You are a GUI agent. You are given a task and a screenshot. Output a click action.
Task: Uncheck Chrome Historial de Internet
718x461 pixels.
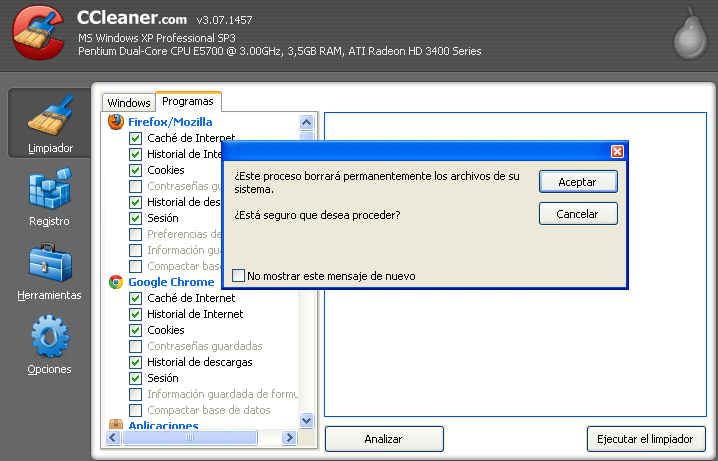pos(135,314)
